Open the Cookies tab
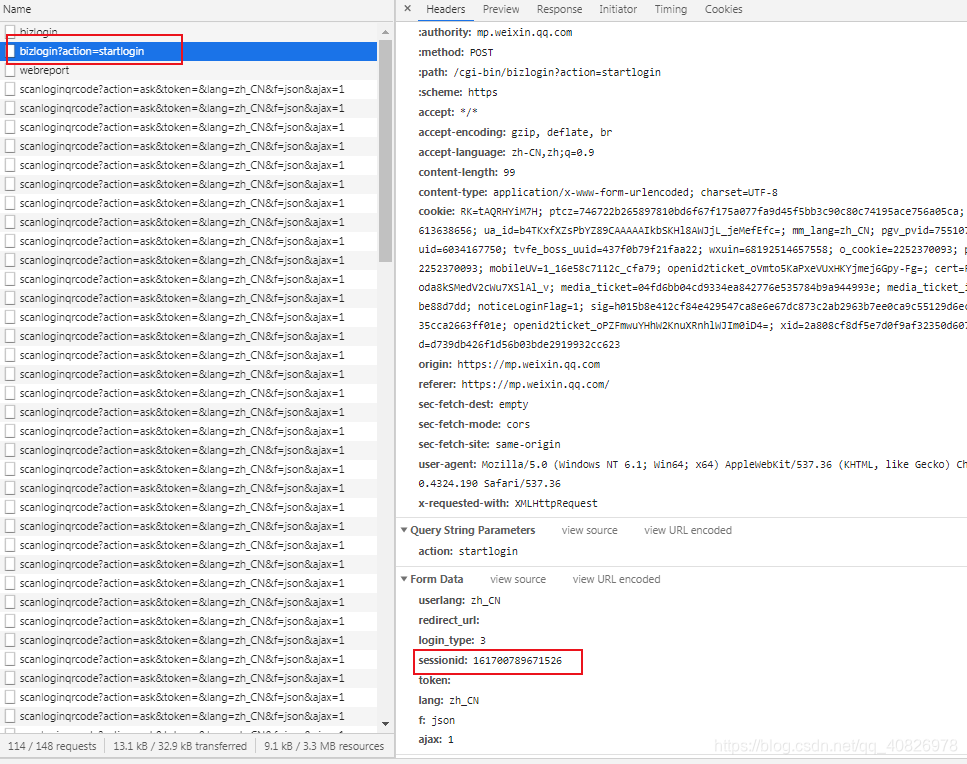 [723, 9]
